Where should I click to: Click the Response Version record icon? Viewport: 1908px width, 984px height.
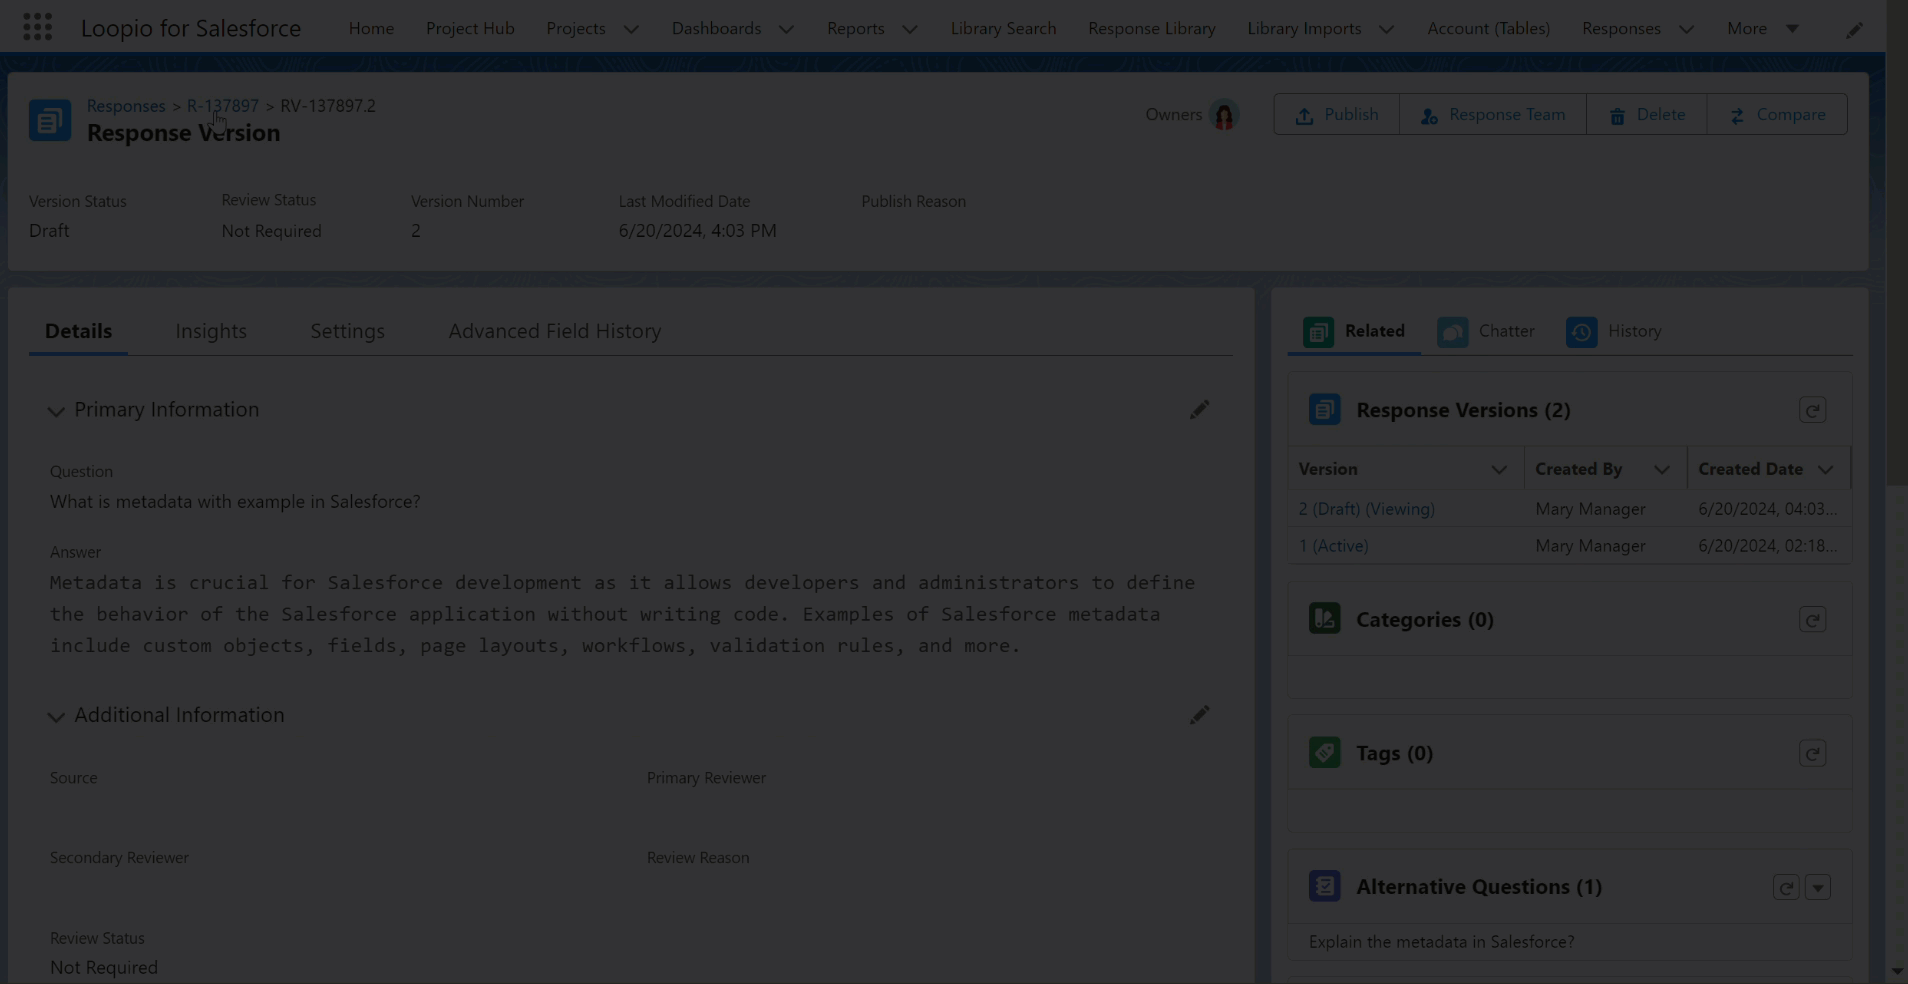(50, 120)
